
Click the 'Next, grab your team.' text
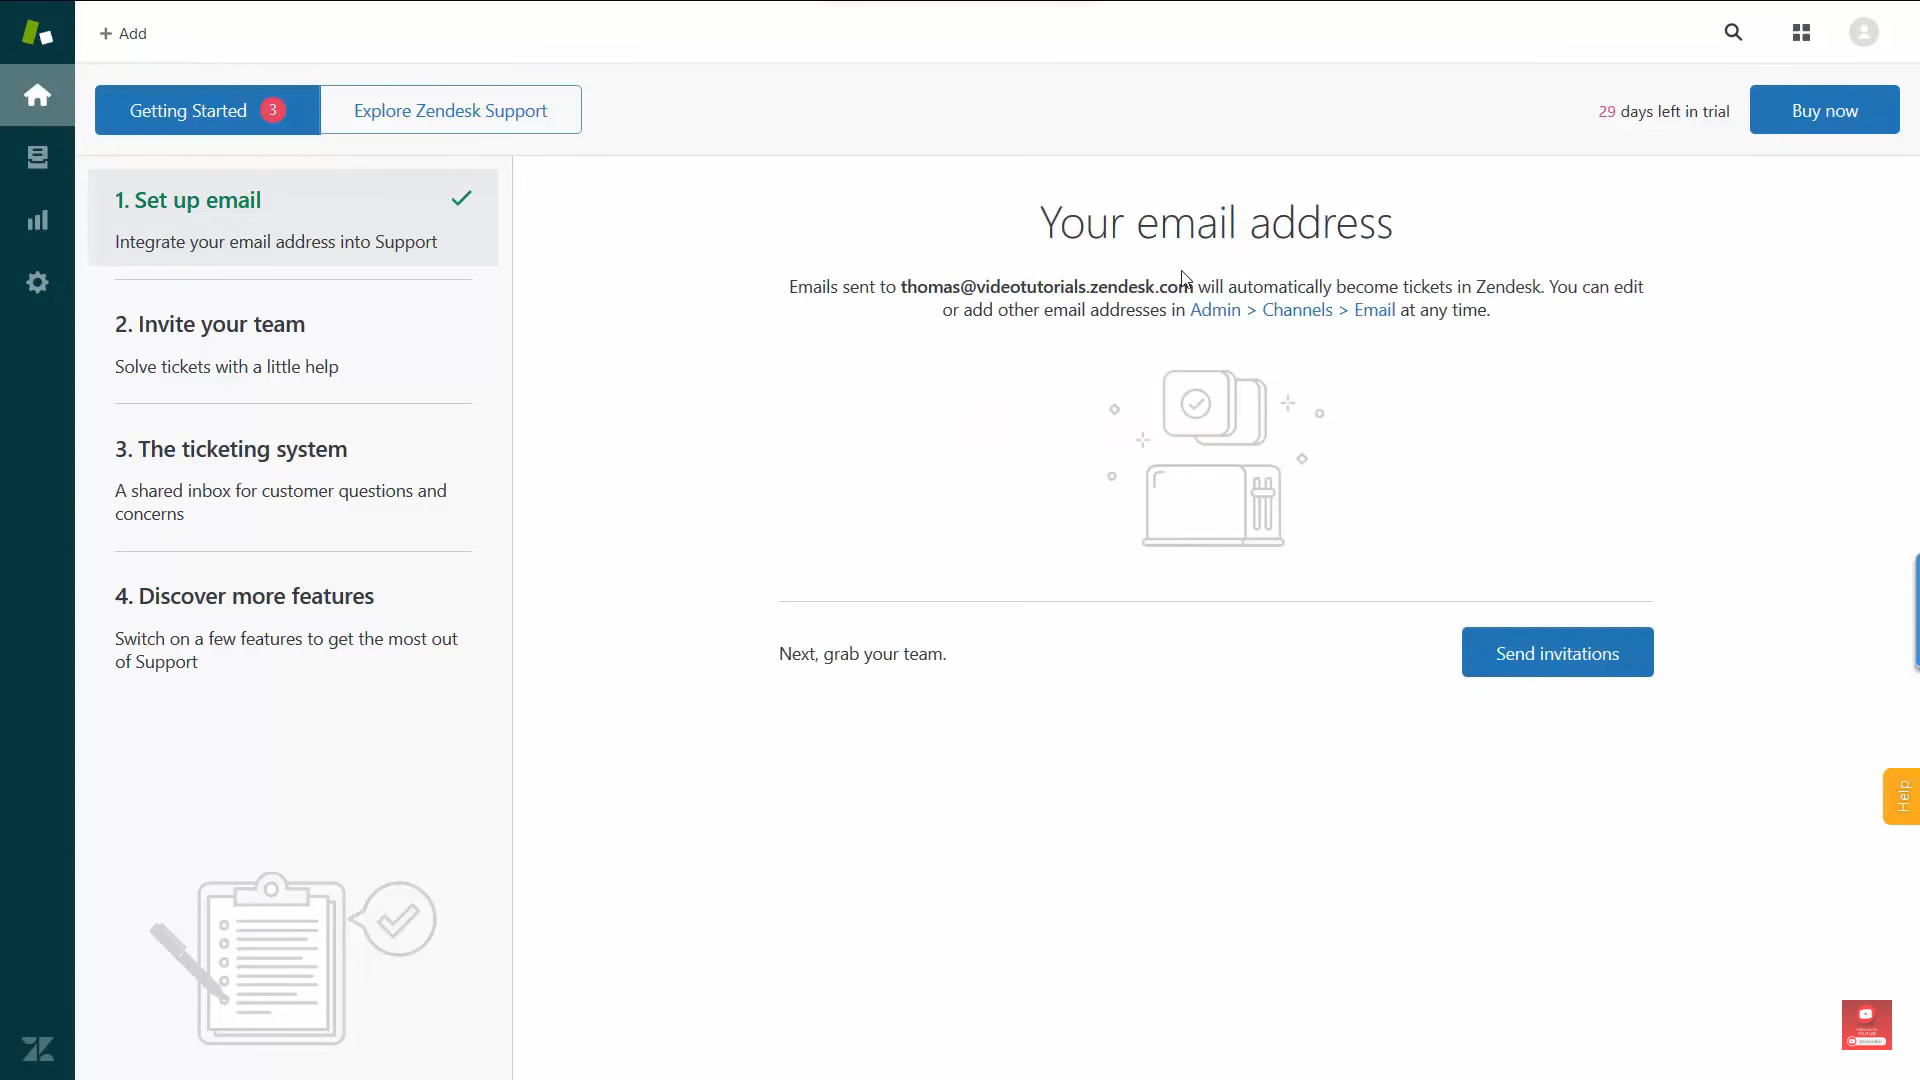[862, 654]
